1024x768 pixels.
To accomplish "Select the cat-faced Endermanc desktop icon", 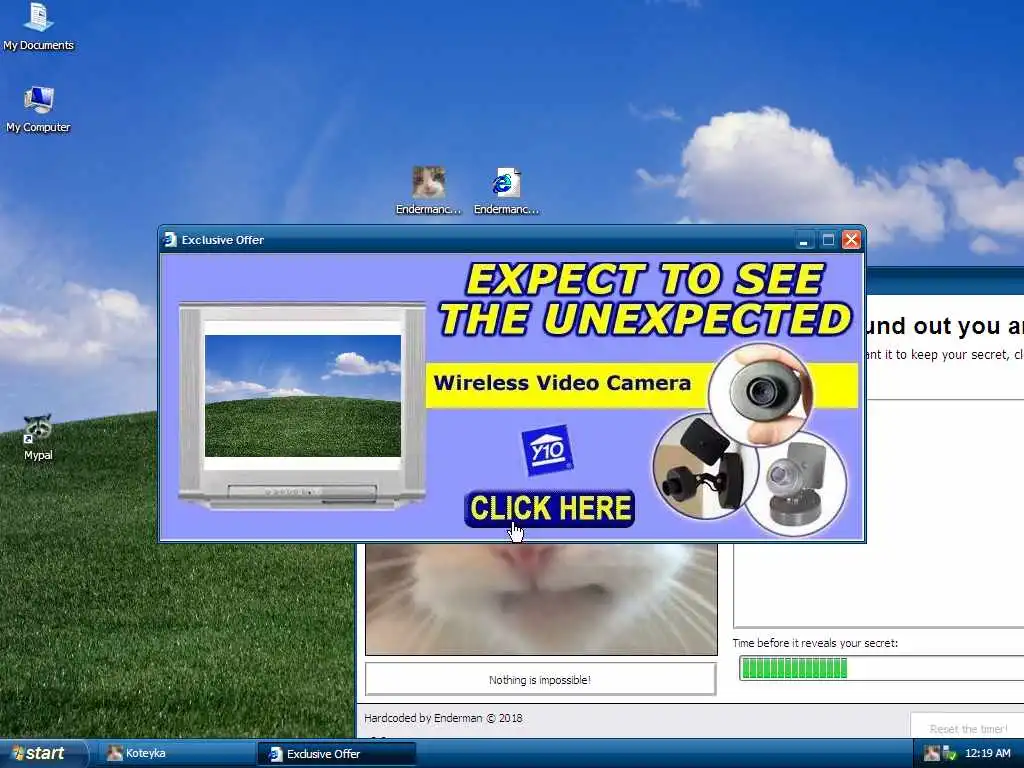I will (428, 190).
